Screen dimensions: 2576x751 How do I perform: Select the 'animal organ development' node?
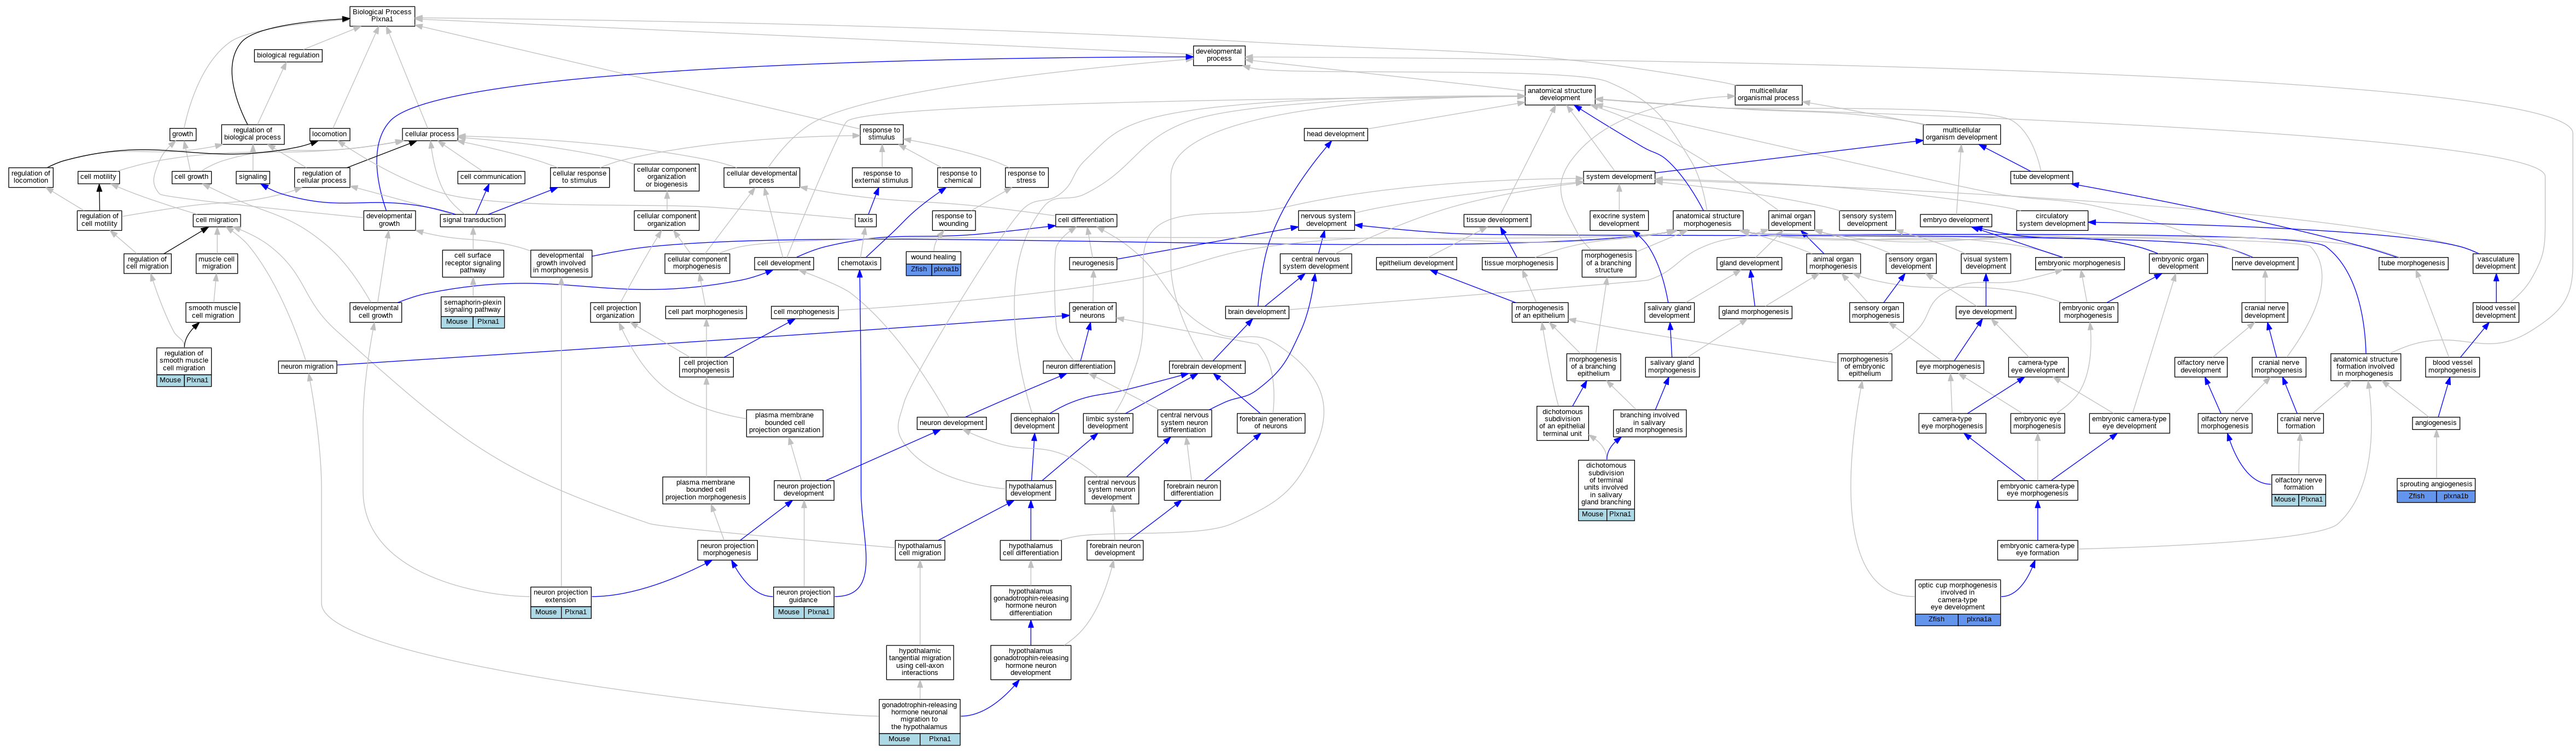(1790, 220)
